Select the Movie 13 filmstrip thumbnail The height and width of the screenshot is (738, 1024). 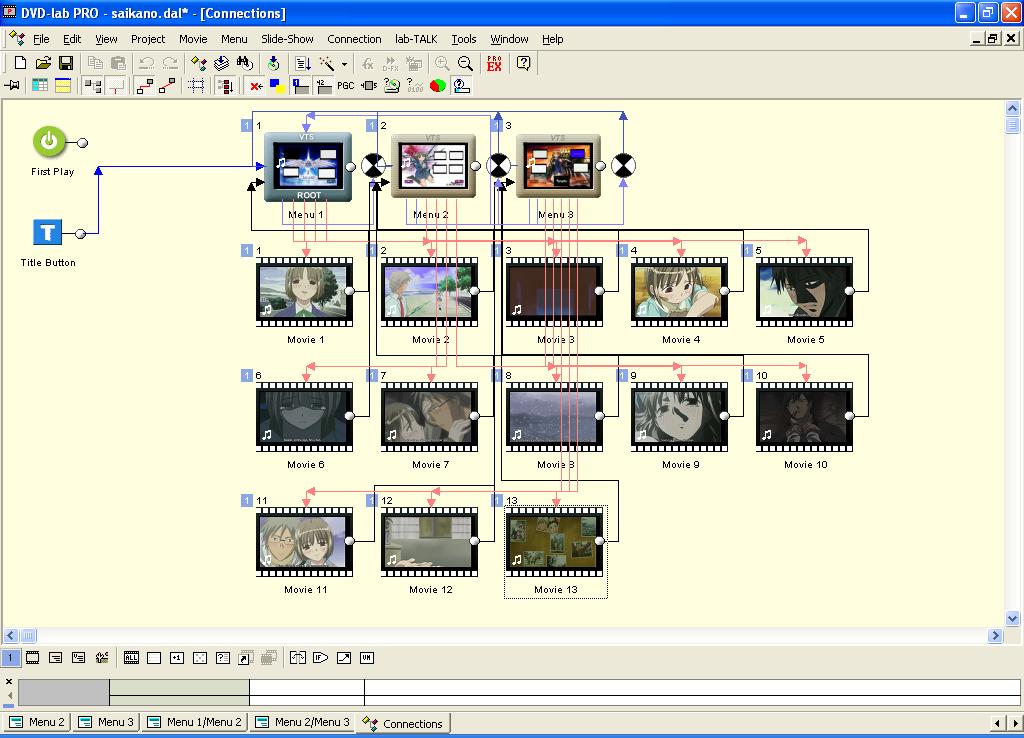[x=554, y=542]
